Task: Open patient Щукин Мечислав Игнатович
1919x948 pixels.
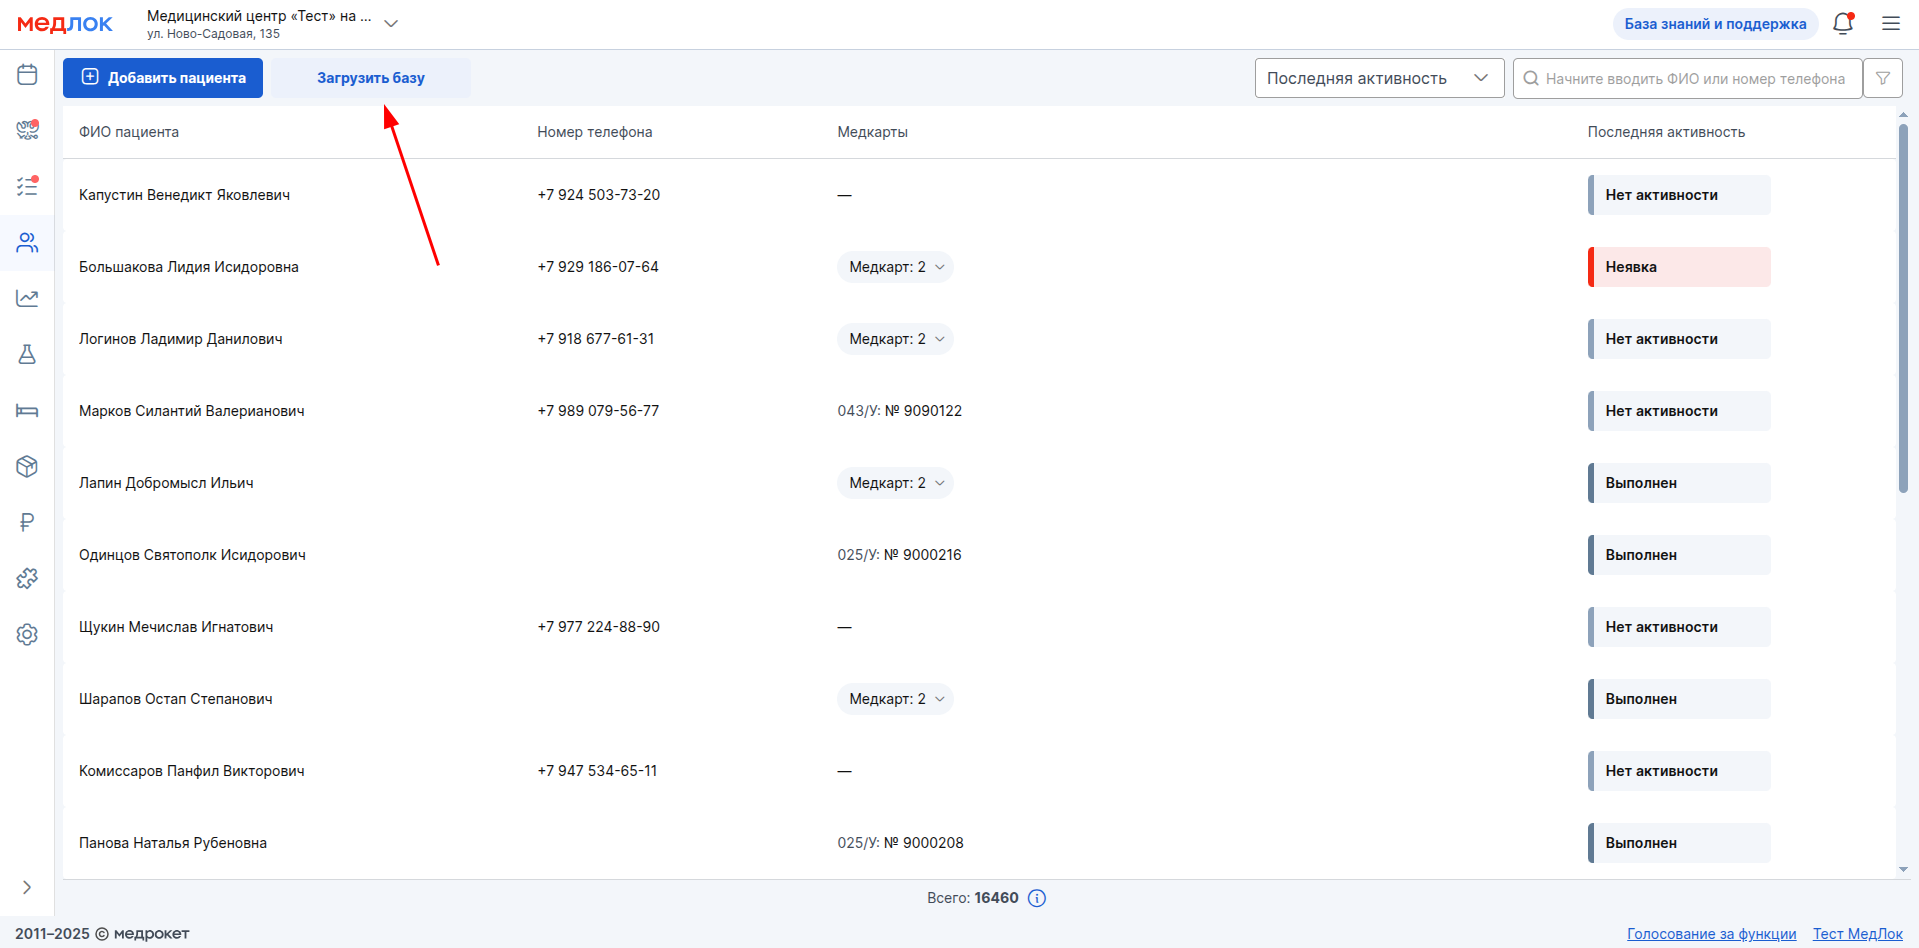Action: [x=176, y=627]
